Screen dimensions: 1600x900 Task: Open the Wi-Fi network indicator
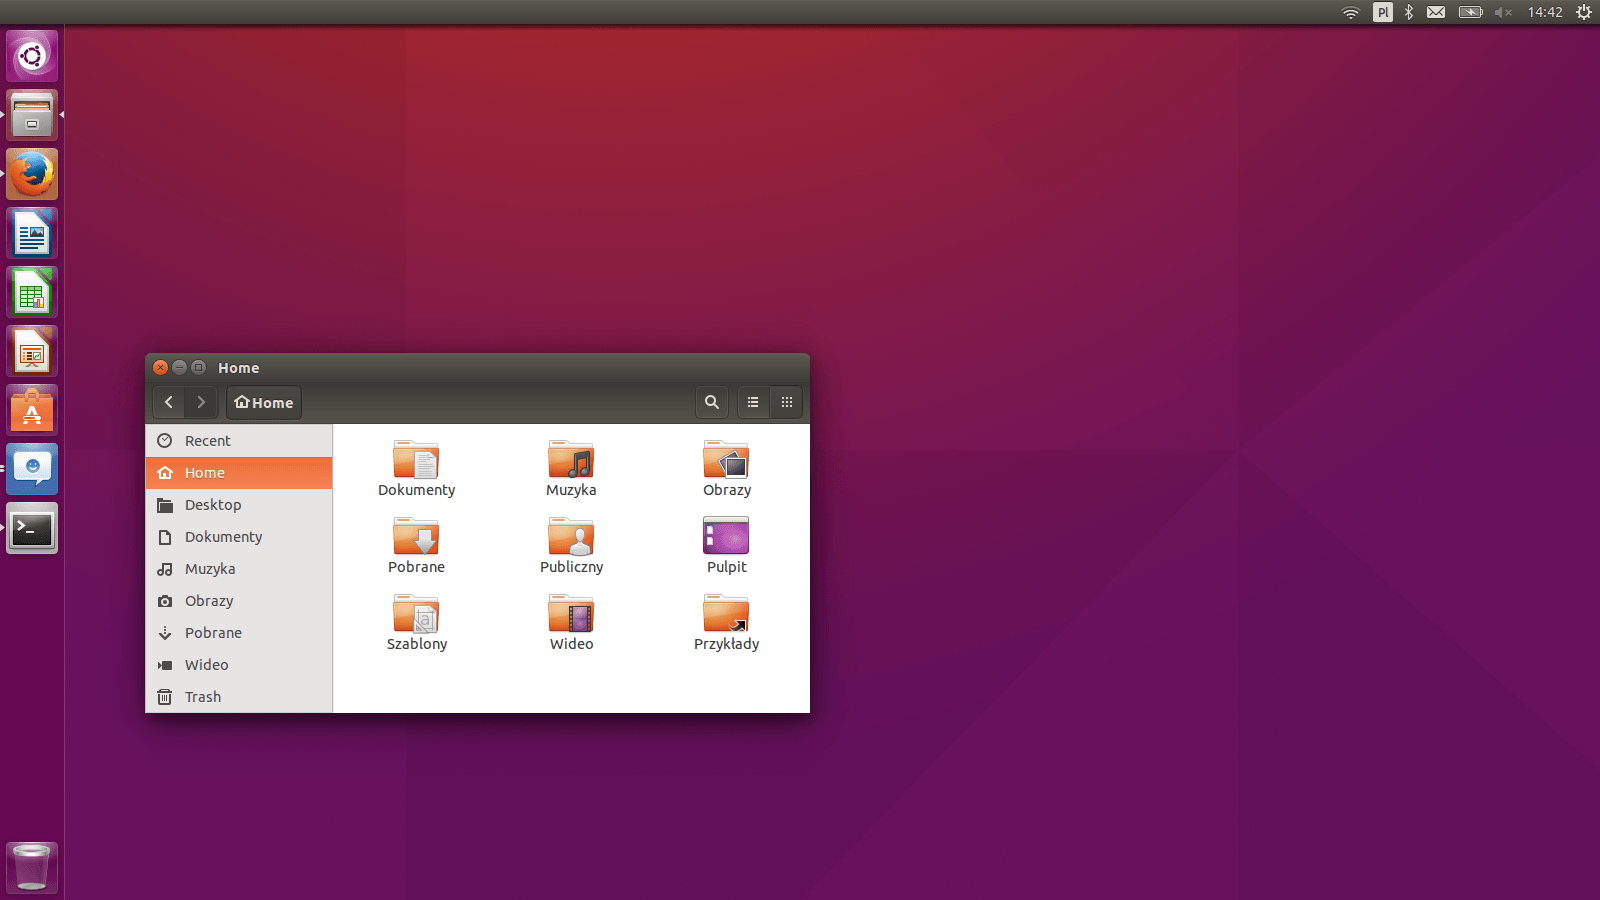(1351, 12)
